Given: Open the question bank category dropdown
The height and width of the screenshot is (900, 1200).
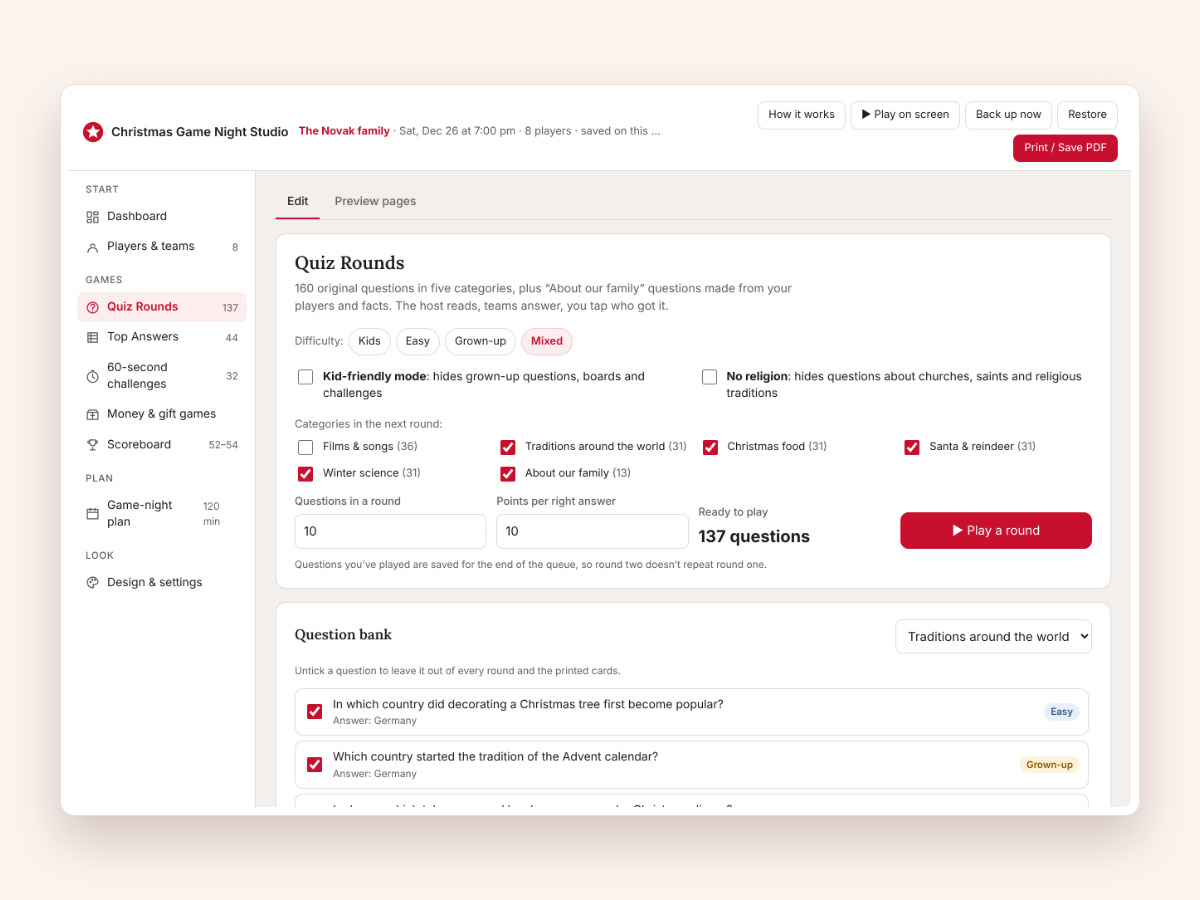Looking at the screenshot, I should pos(993,636).
